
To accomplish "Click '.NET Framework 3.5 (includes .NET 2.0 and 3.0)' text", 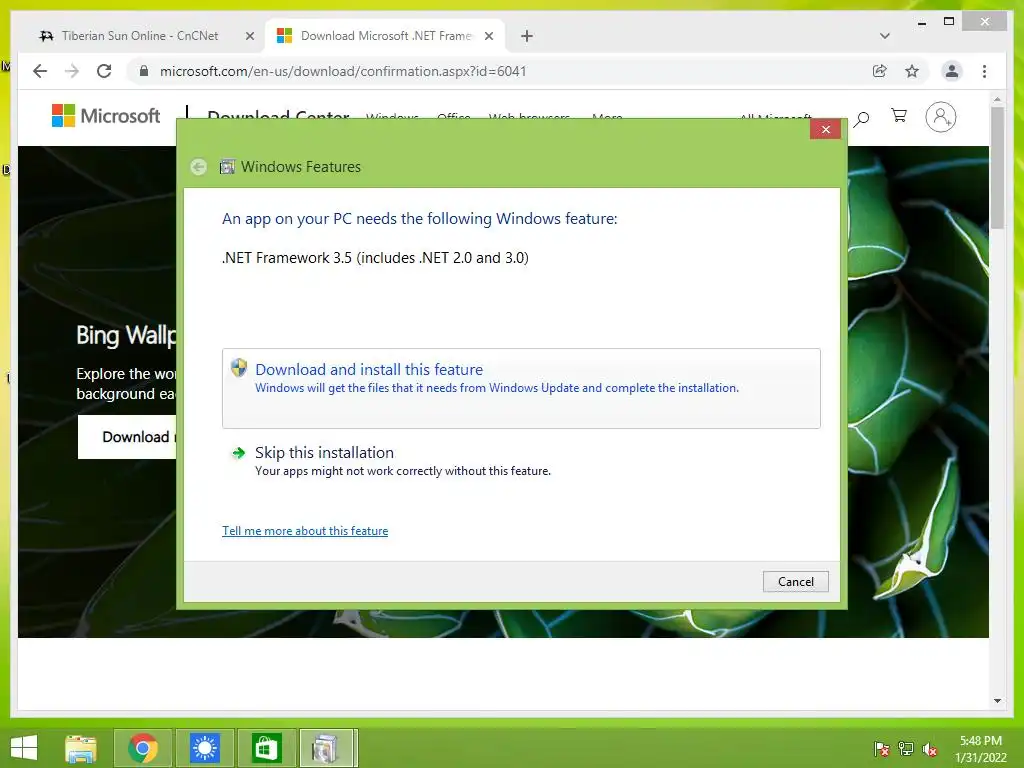I will pos(376,258).
